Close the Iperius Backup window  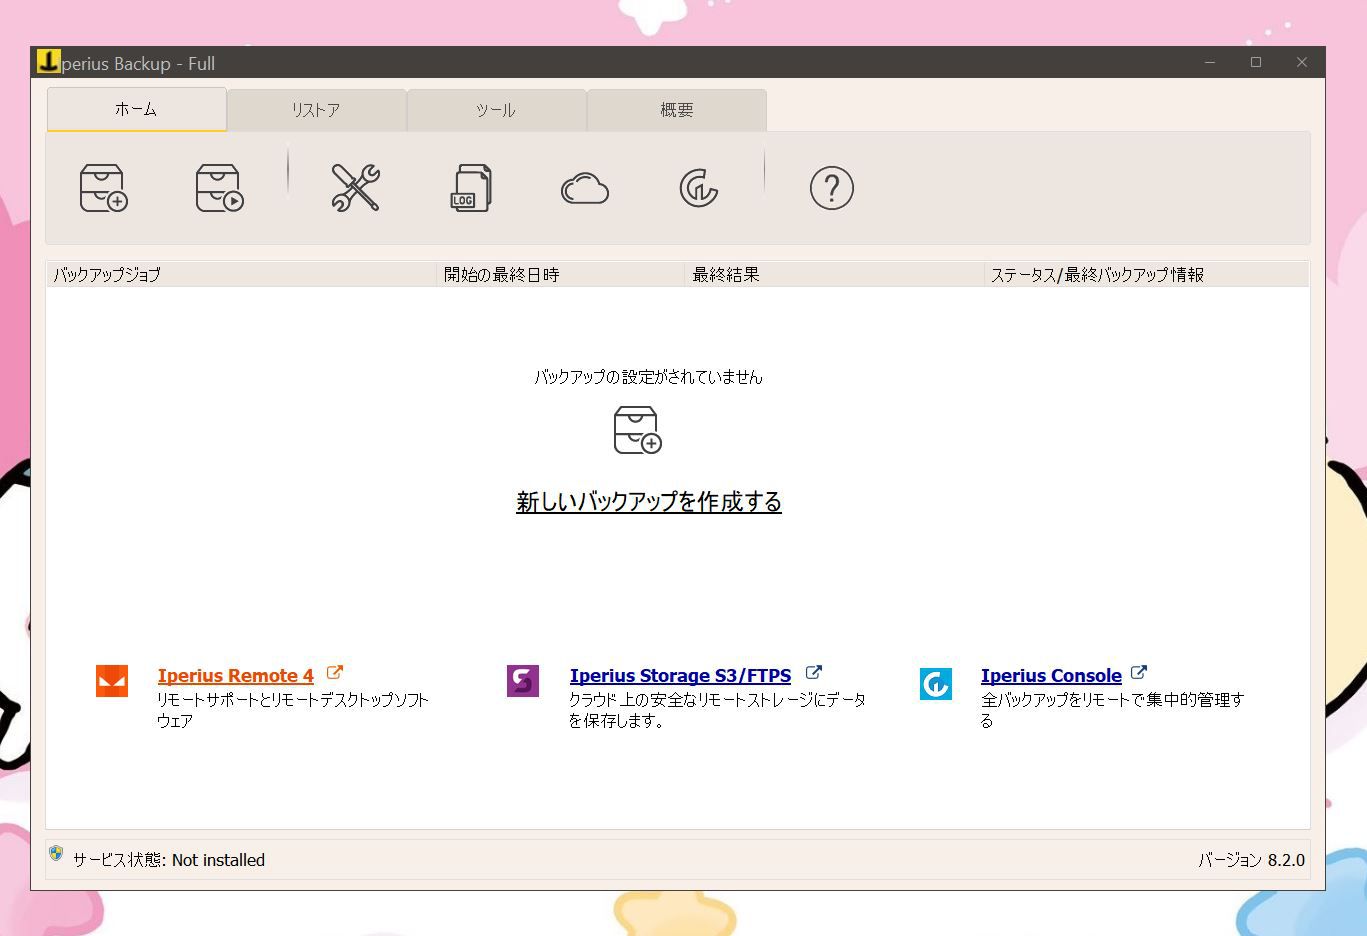click(x=1302, y=62)
